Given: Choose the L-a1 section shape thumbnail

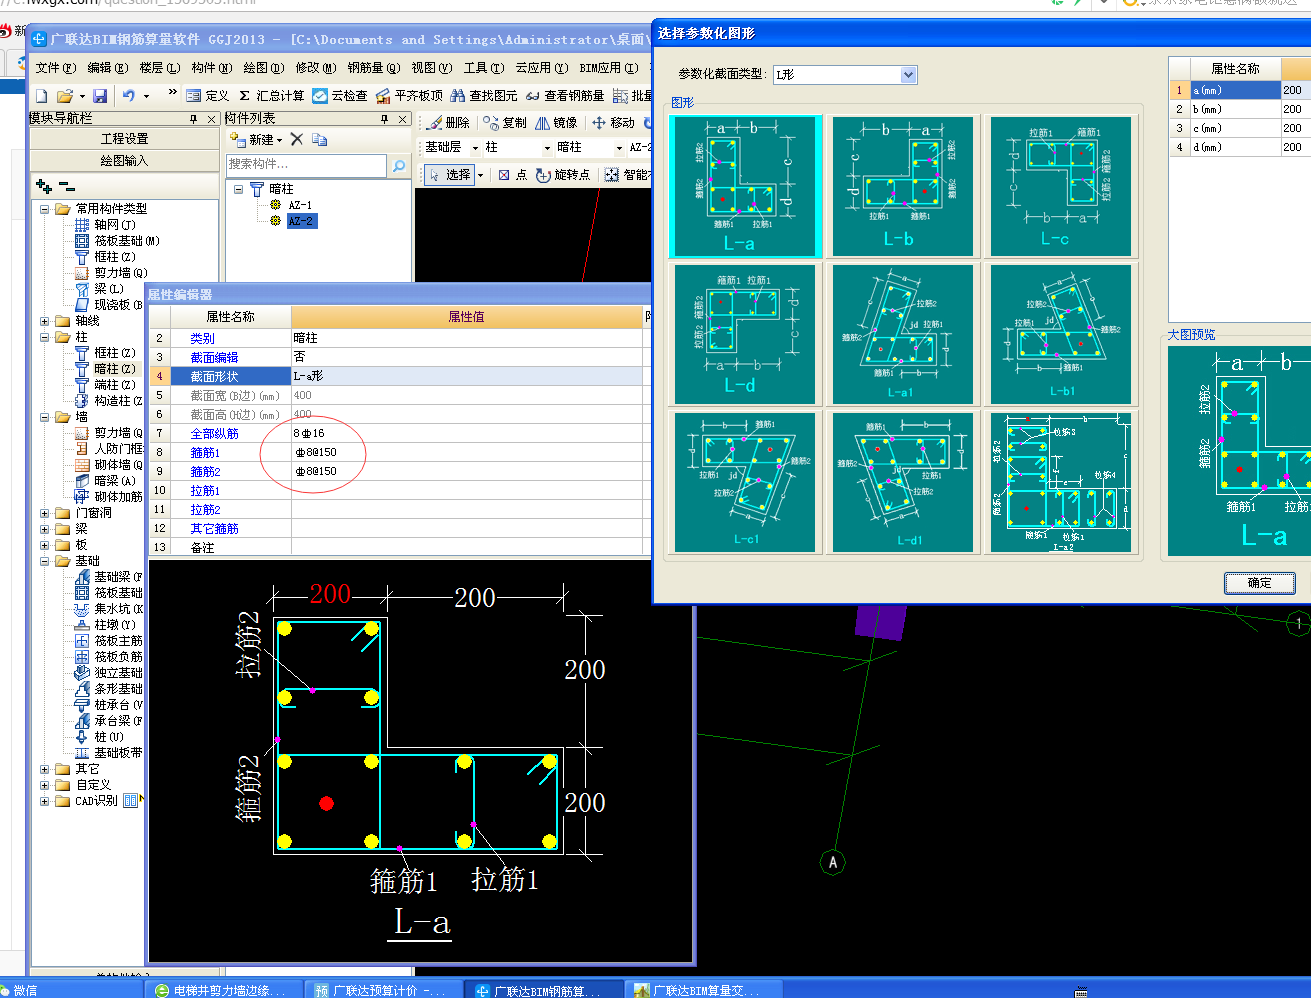Looking at the screenshot, I should [902, 334].
